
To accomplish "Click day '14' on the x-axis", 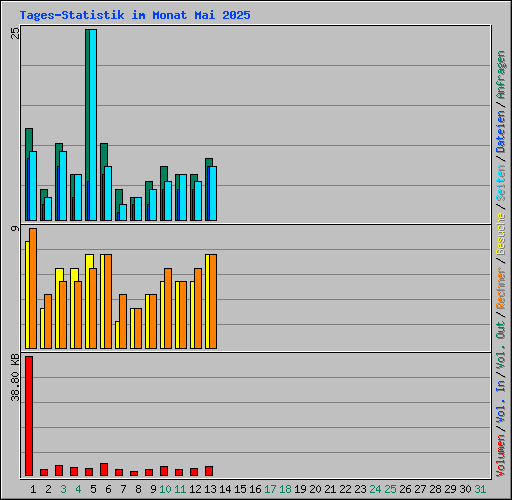I will 225,489.
